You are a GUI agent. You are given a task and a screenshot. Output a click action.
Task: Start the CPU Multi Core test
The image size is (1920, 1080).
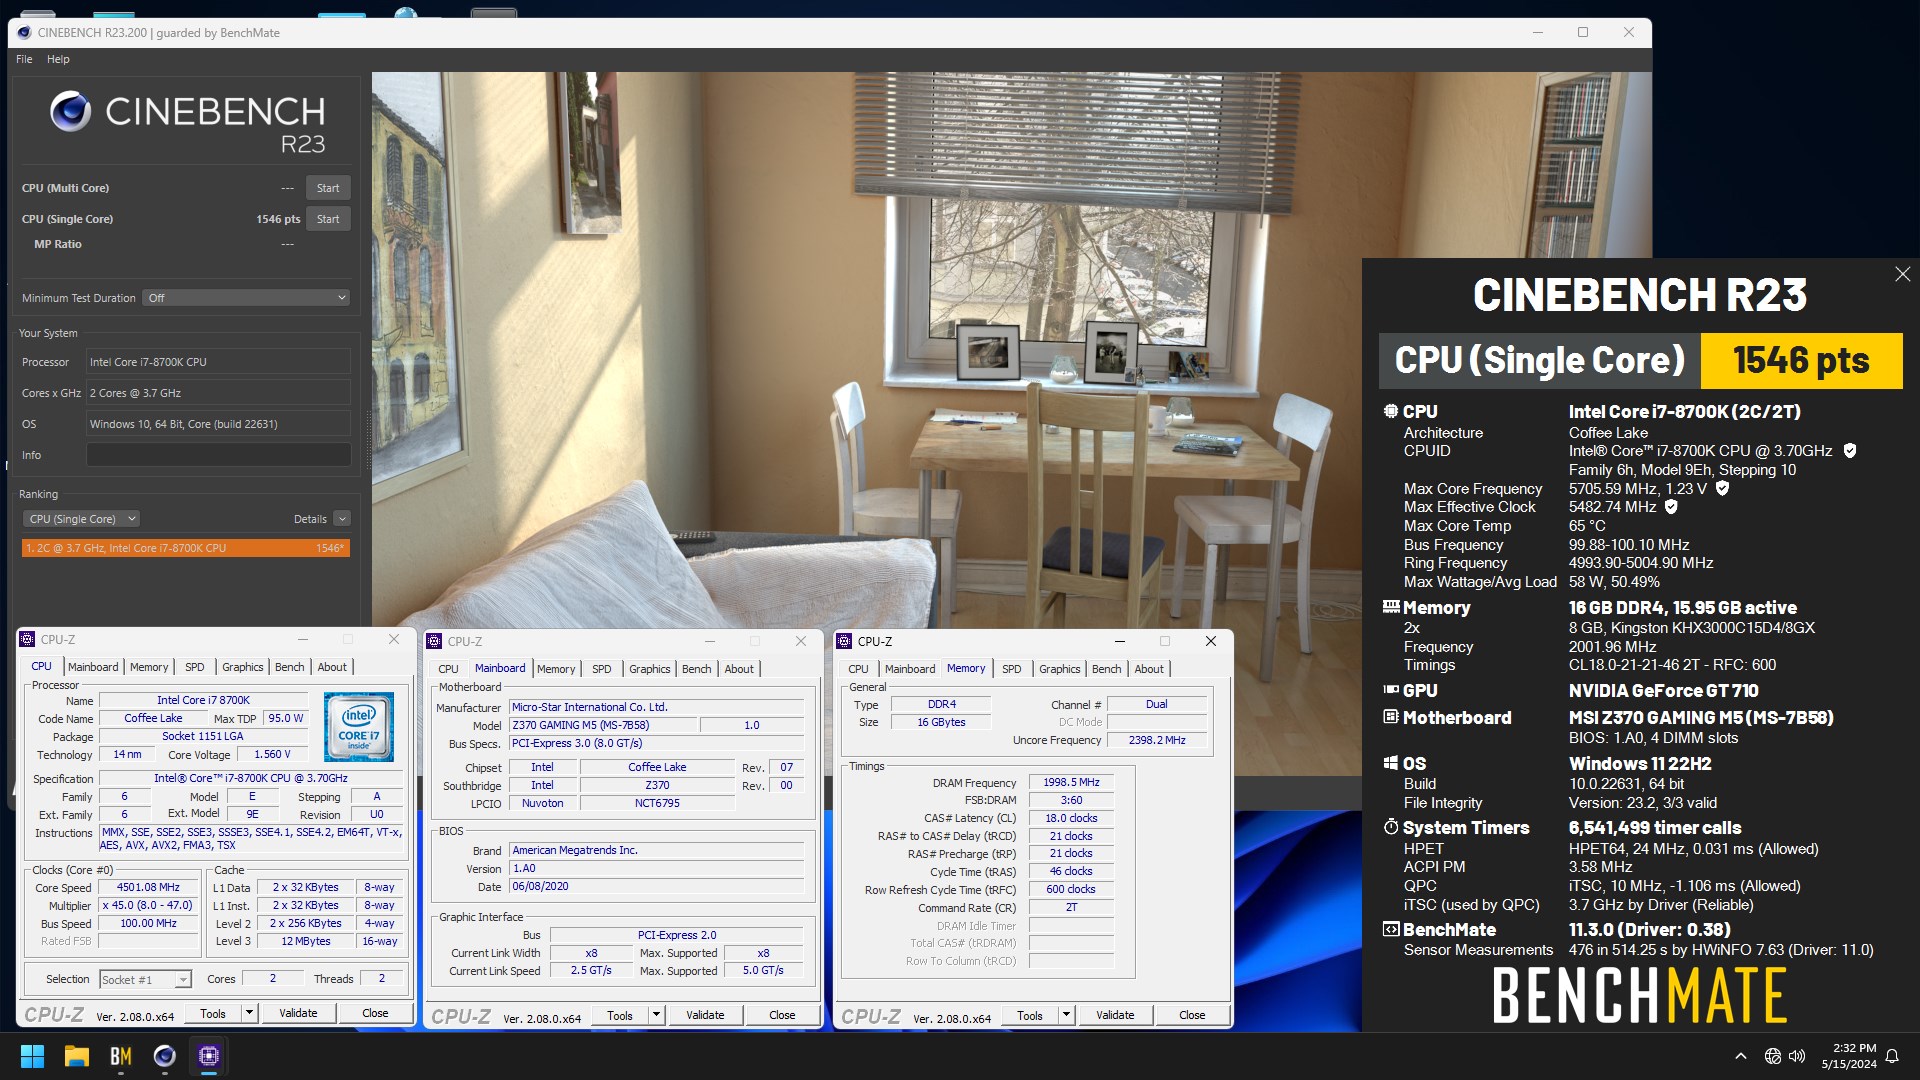pyautogui.click(x=328, y=188)
